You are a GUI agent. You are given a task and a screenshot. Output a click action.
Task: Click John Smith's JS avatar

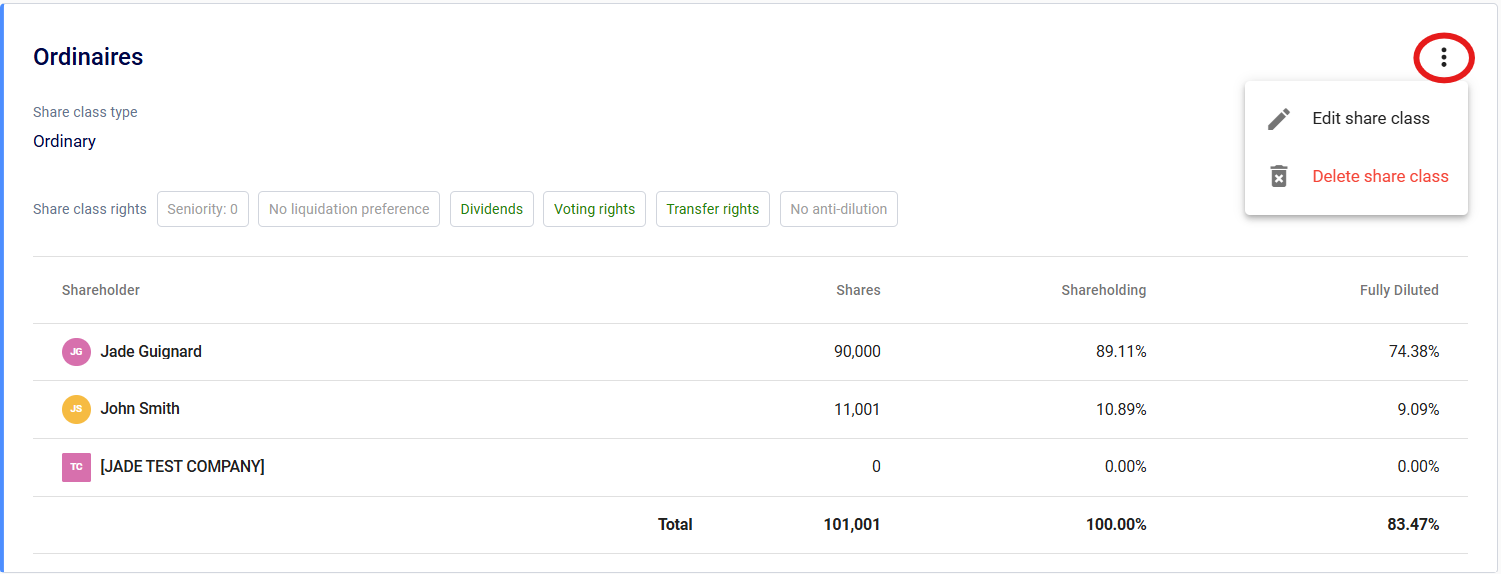coord(76,409)
